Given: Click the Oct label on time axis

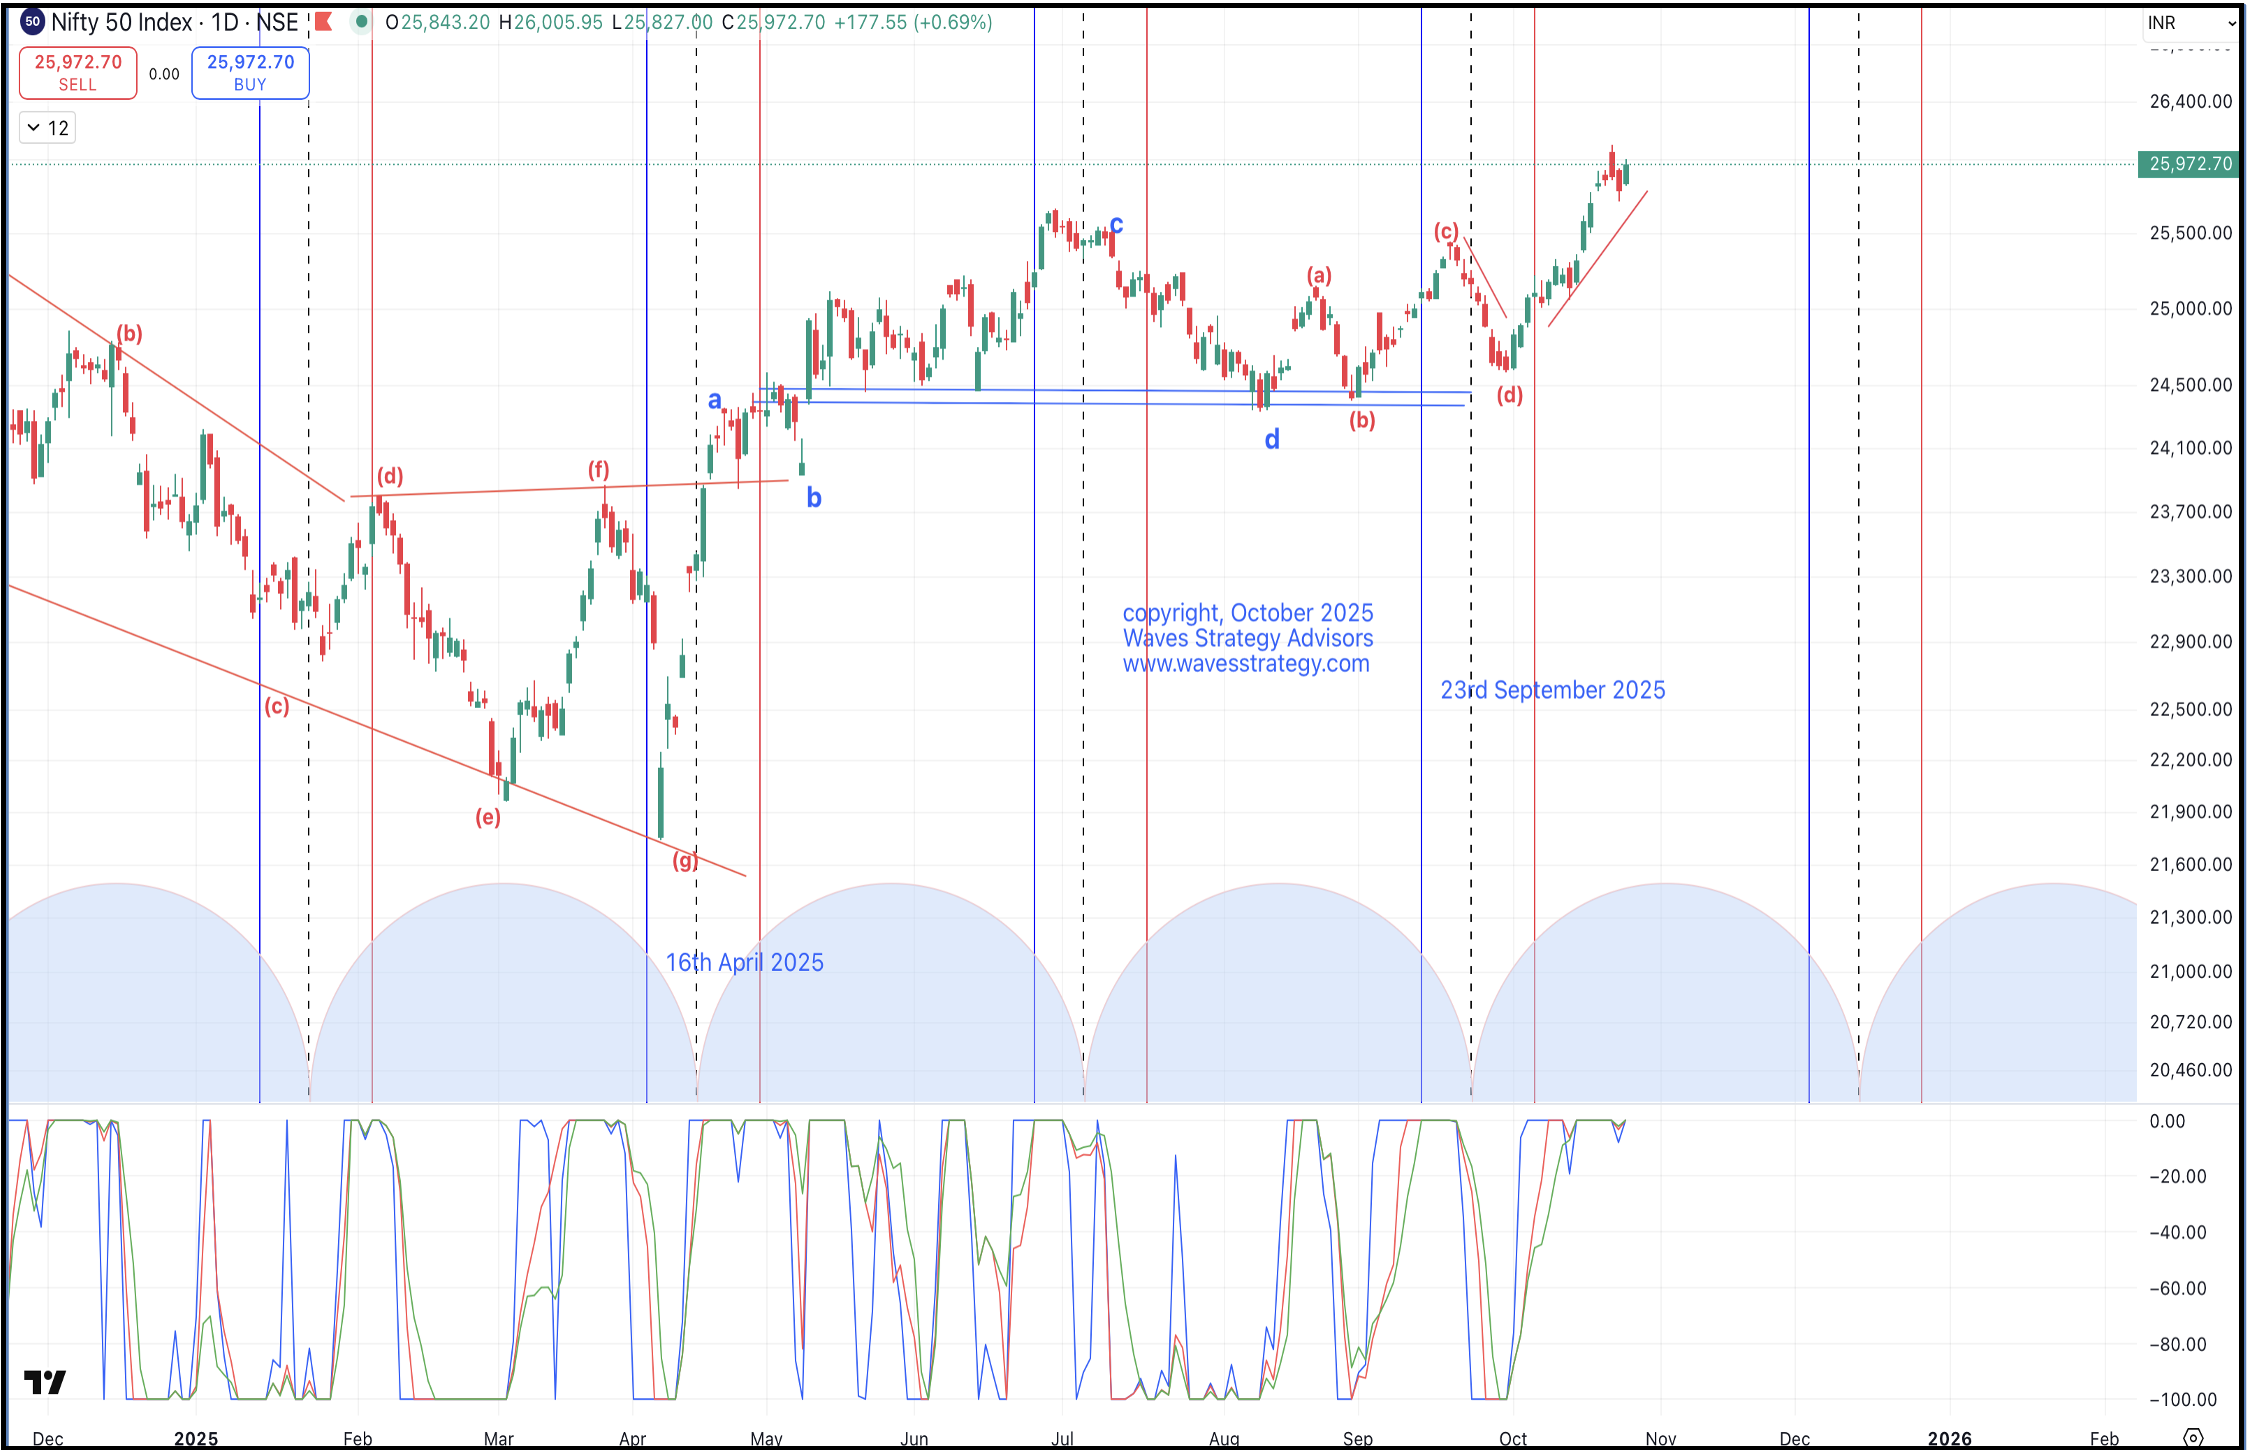Looking at the screenshot, I should tap(1512, 1438).
